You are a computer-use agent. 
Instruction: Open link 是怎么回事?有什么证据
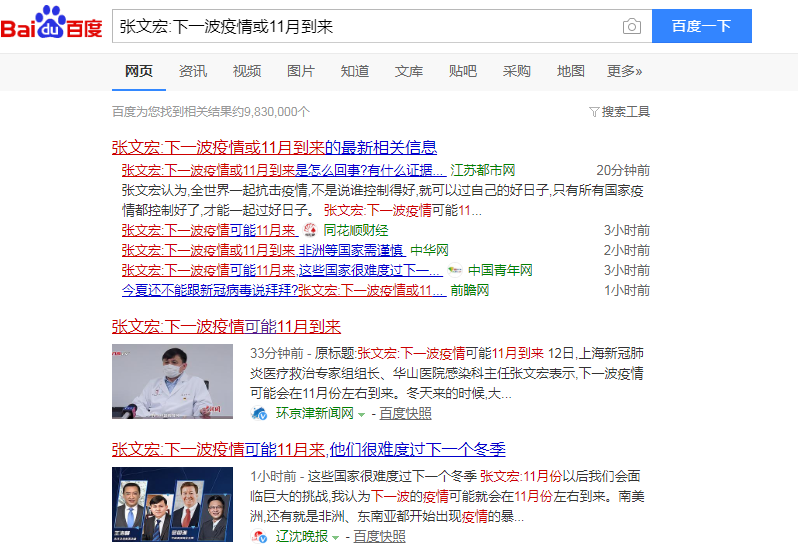[x=371, y=170]
